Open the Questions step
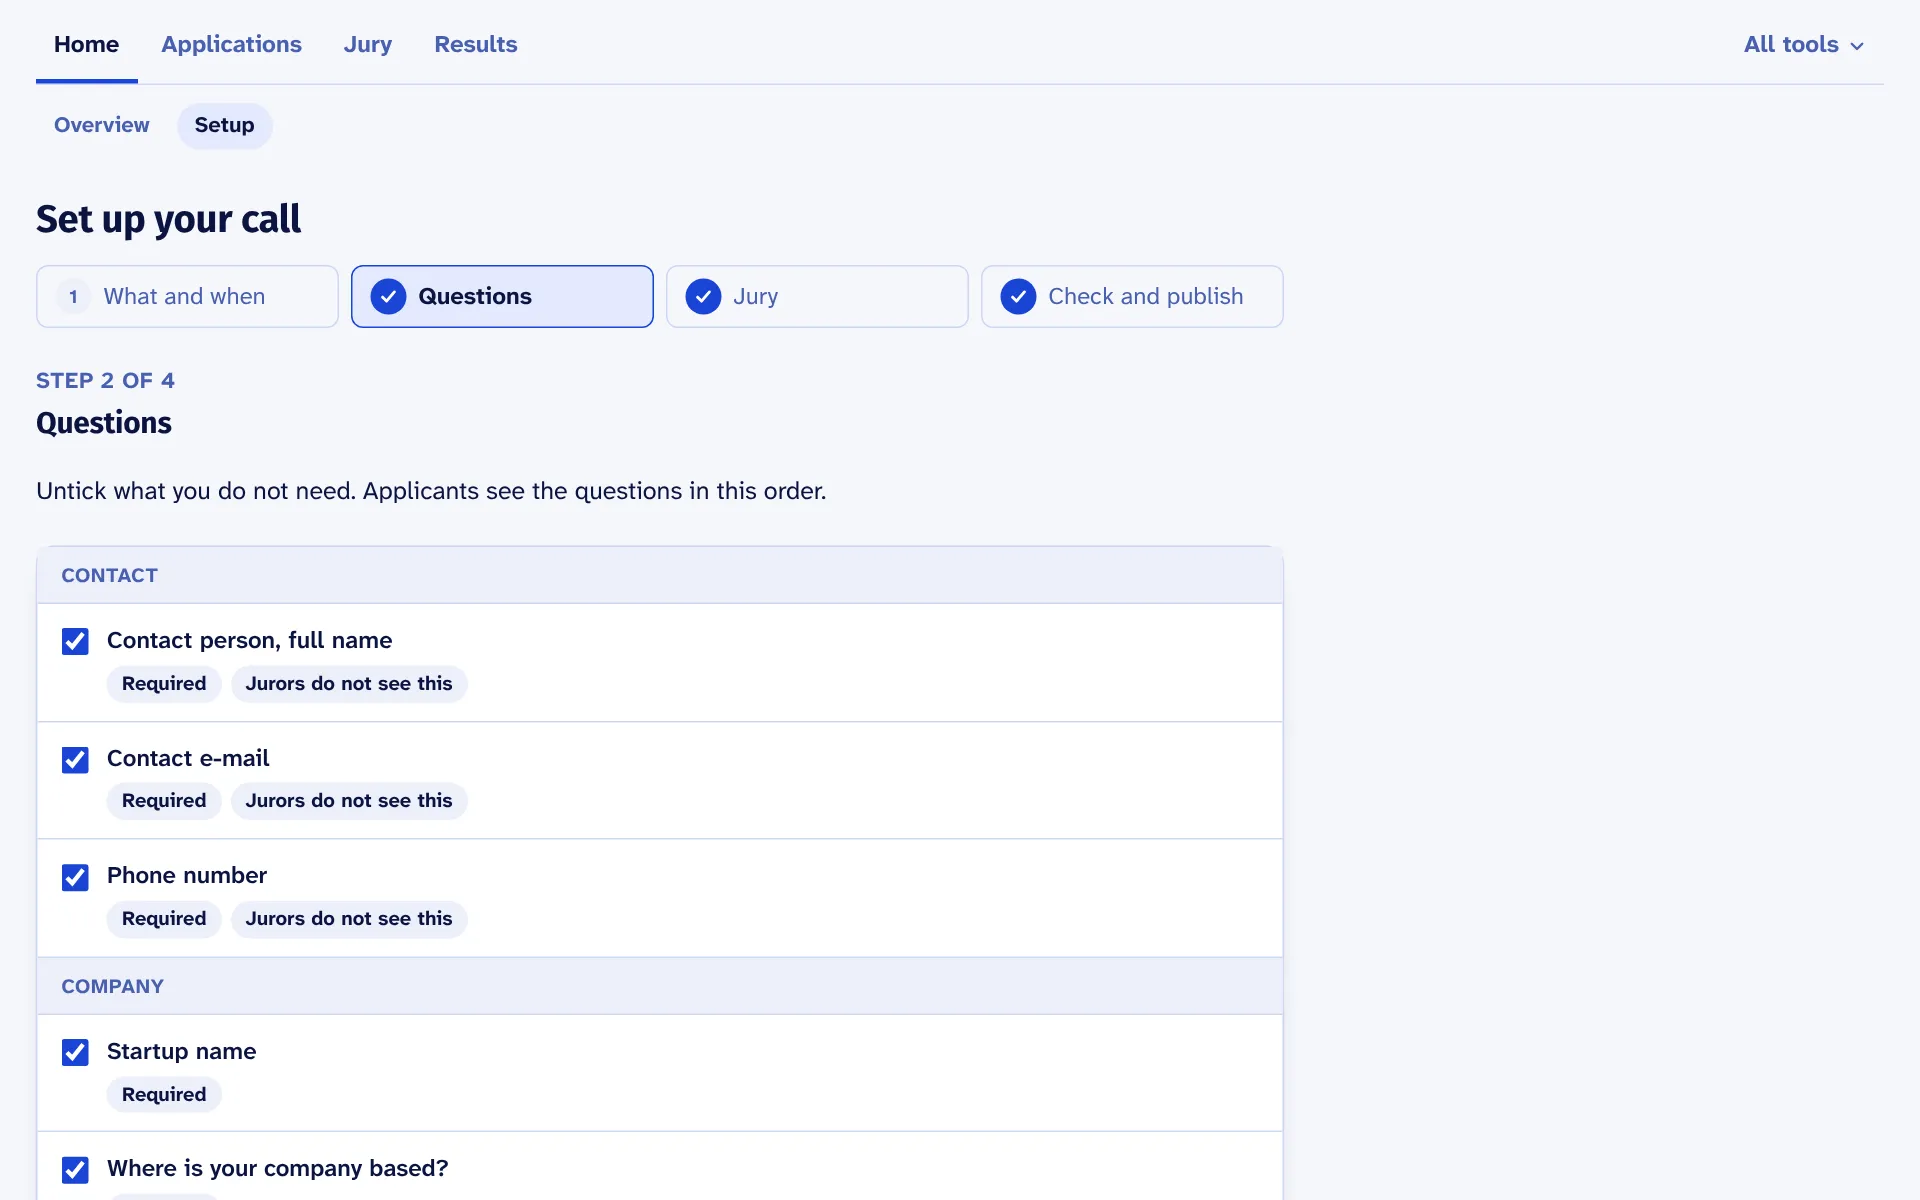1920x1200 pixels. [x=502, y=296]
